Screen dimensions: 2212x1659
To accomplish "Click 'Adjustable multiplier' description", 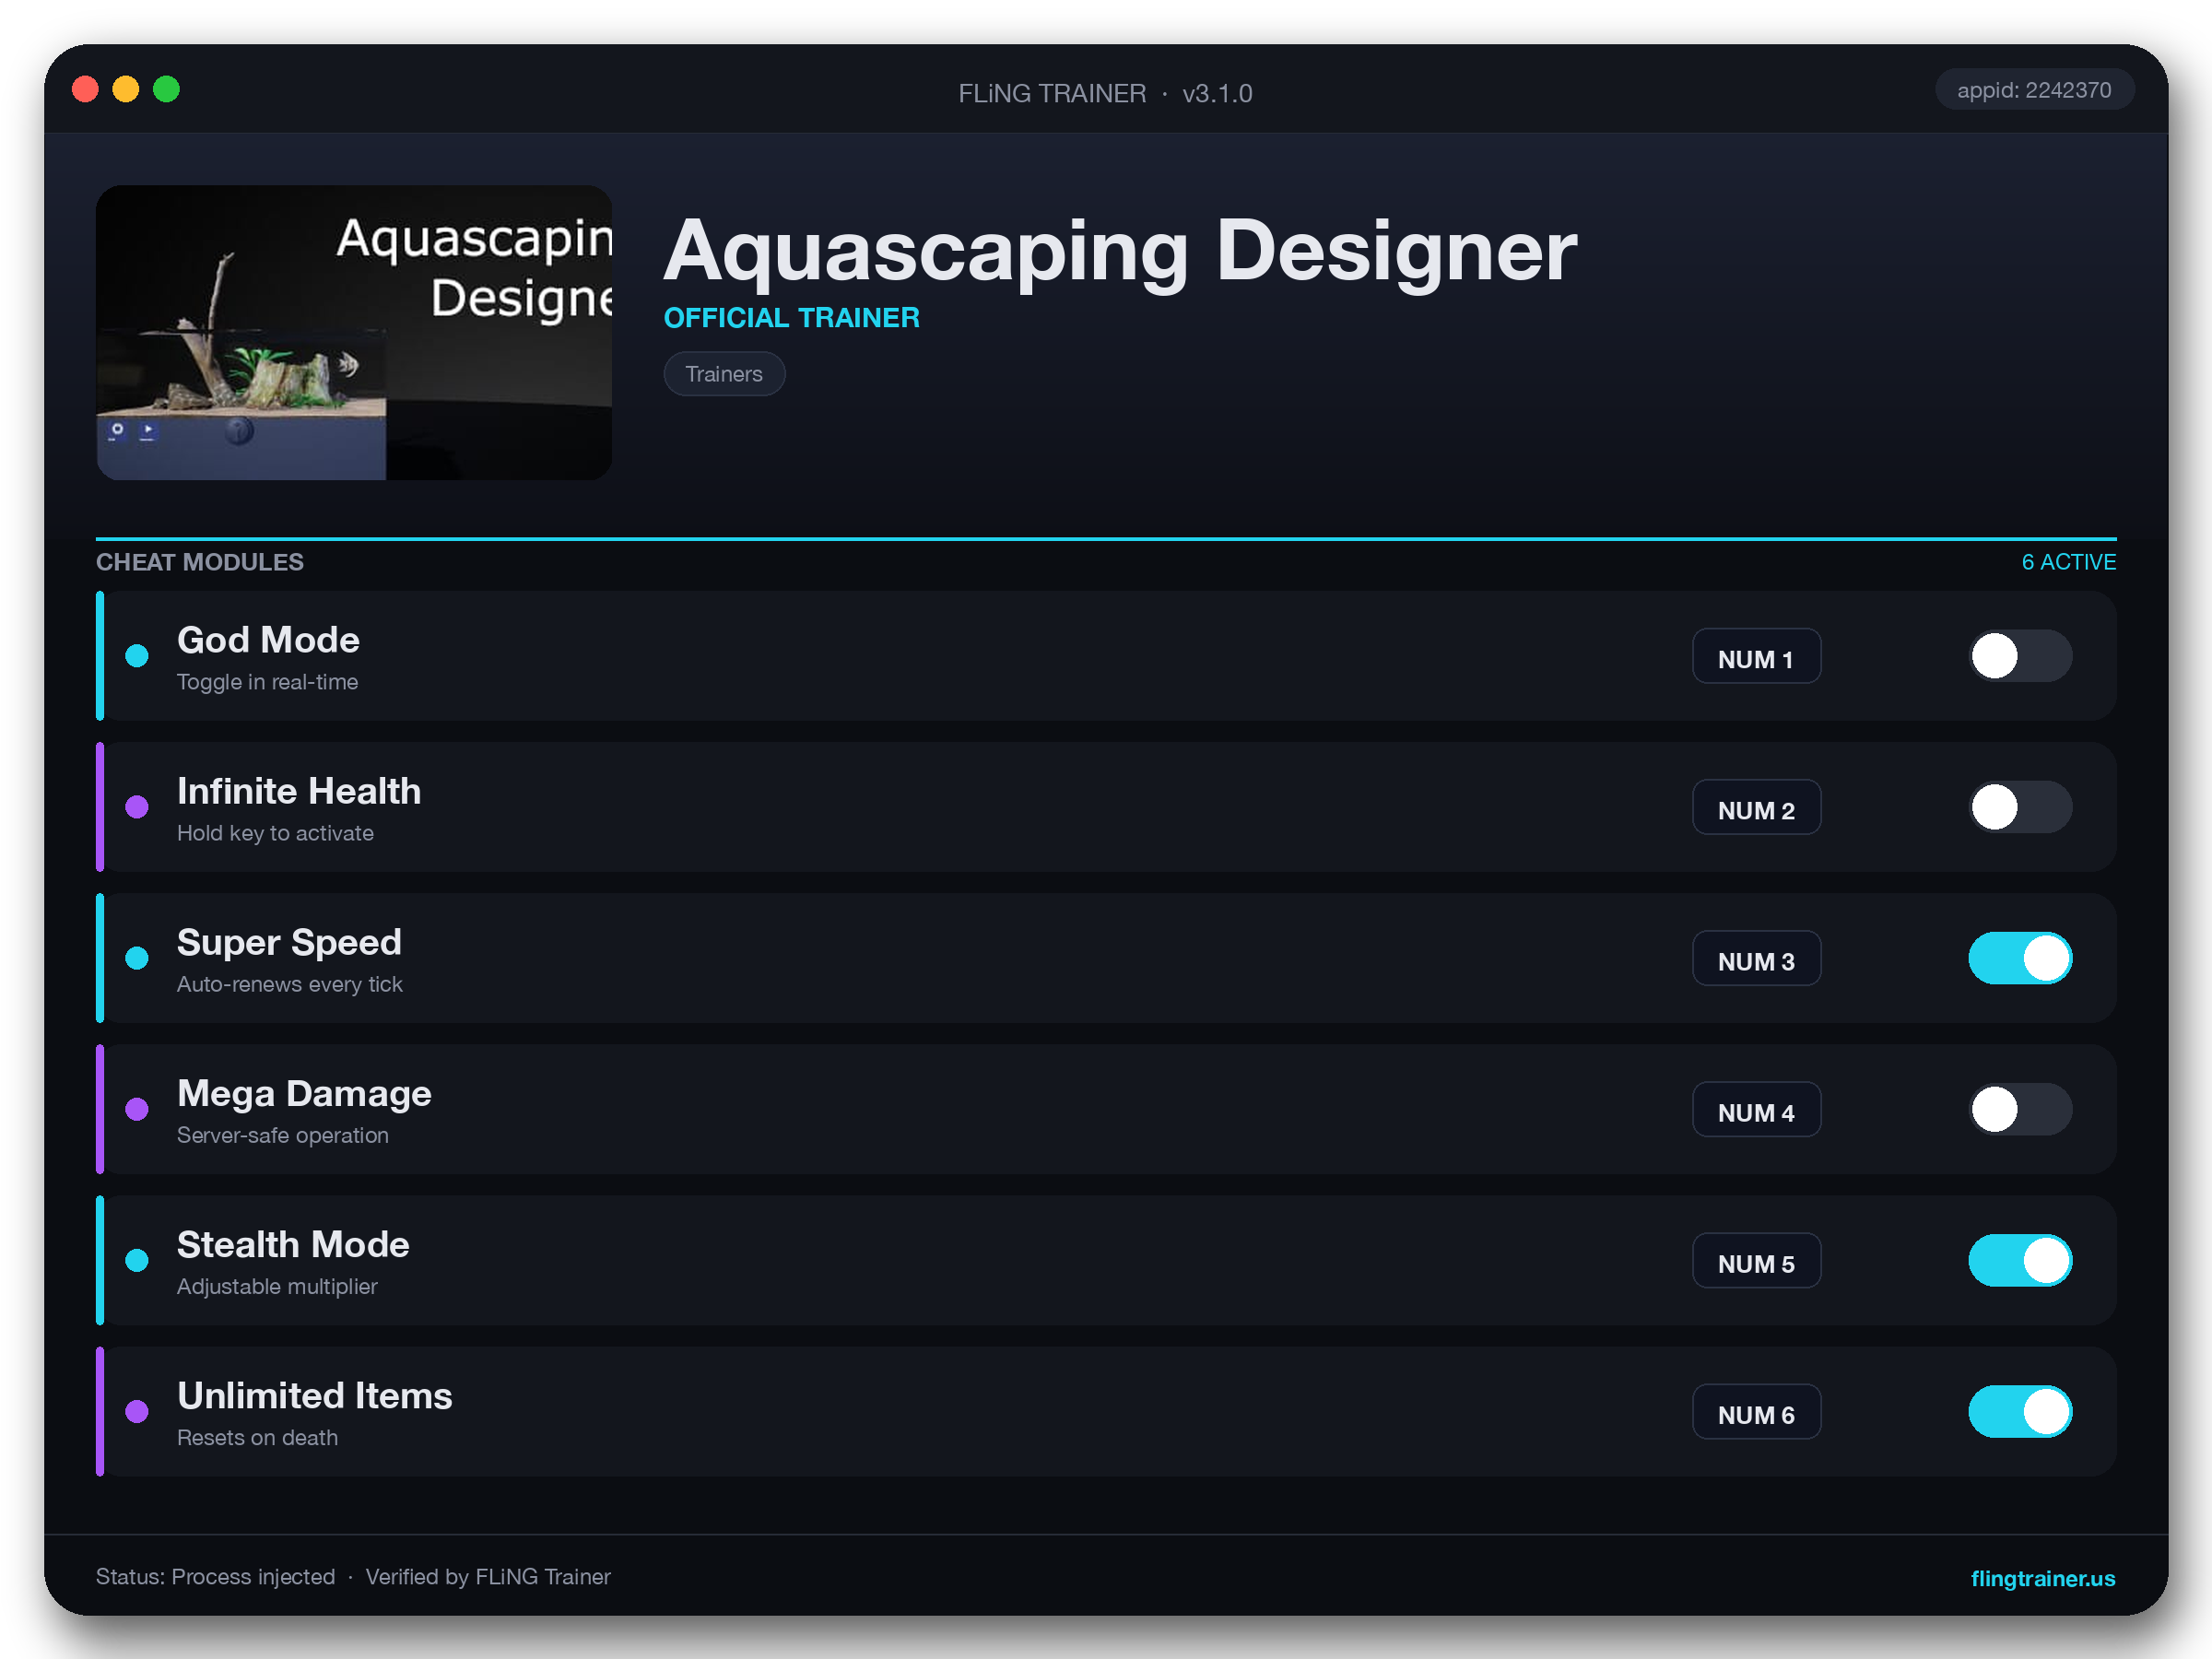I will click(277, 1286).
